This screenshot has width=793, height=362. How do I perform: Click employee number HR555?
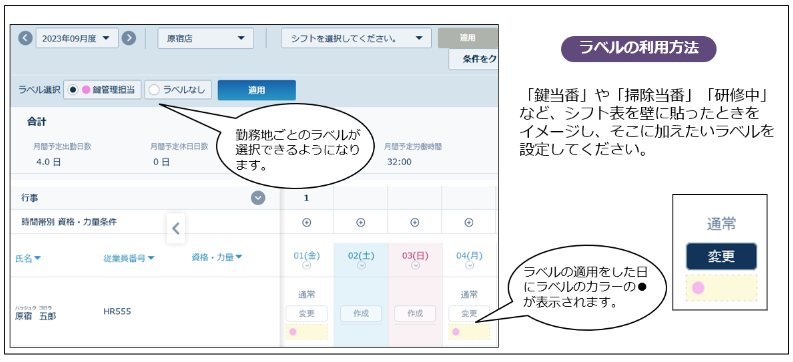click(x=117, y=311)
